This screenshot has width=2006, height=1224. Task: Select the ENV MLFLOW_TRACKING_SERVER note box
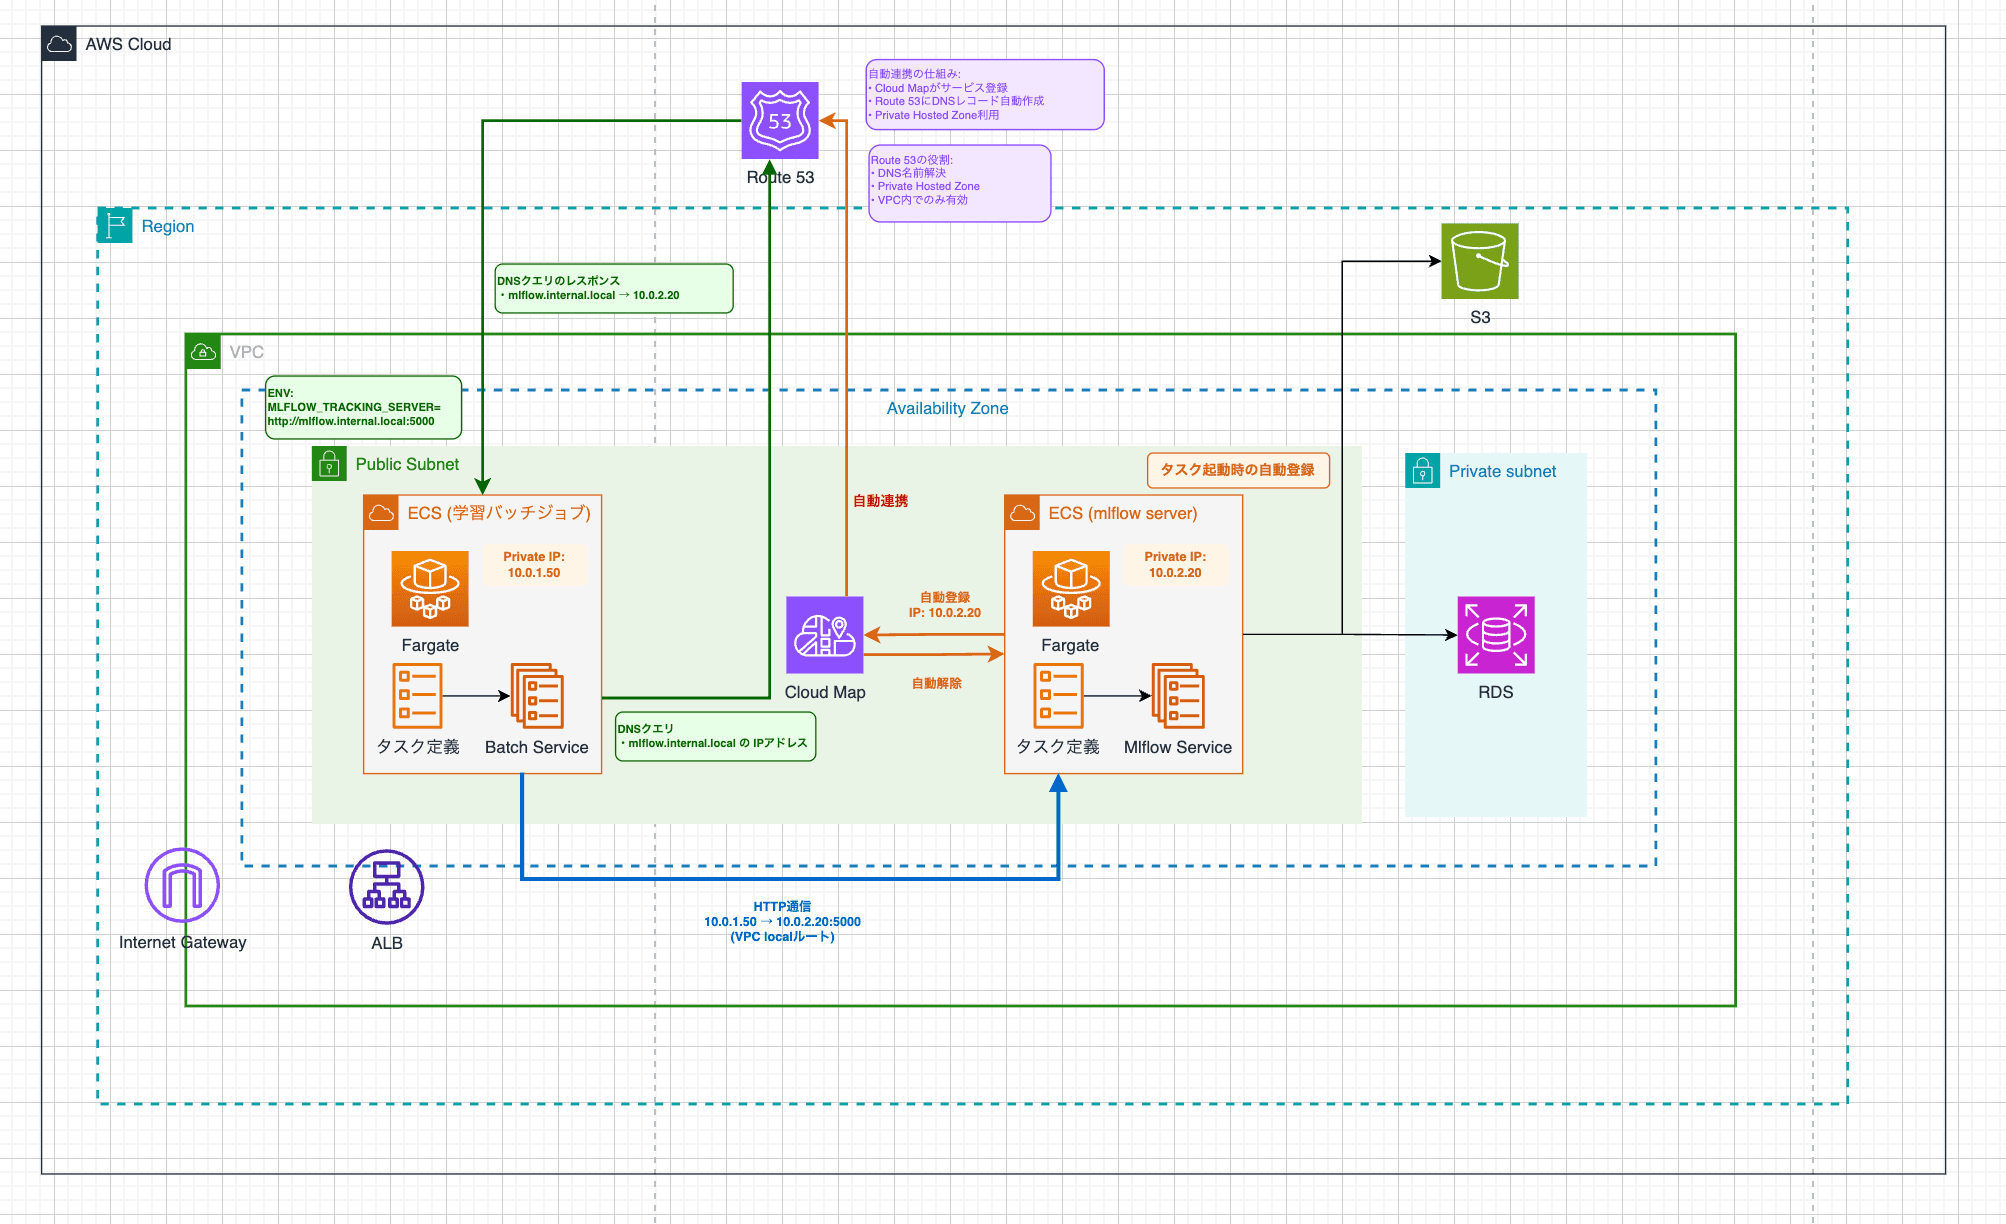click(363, 407)
